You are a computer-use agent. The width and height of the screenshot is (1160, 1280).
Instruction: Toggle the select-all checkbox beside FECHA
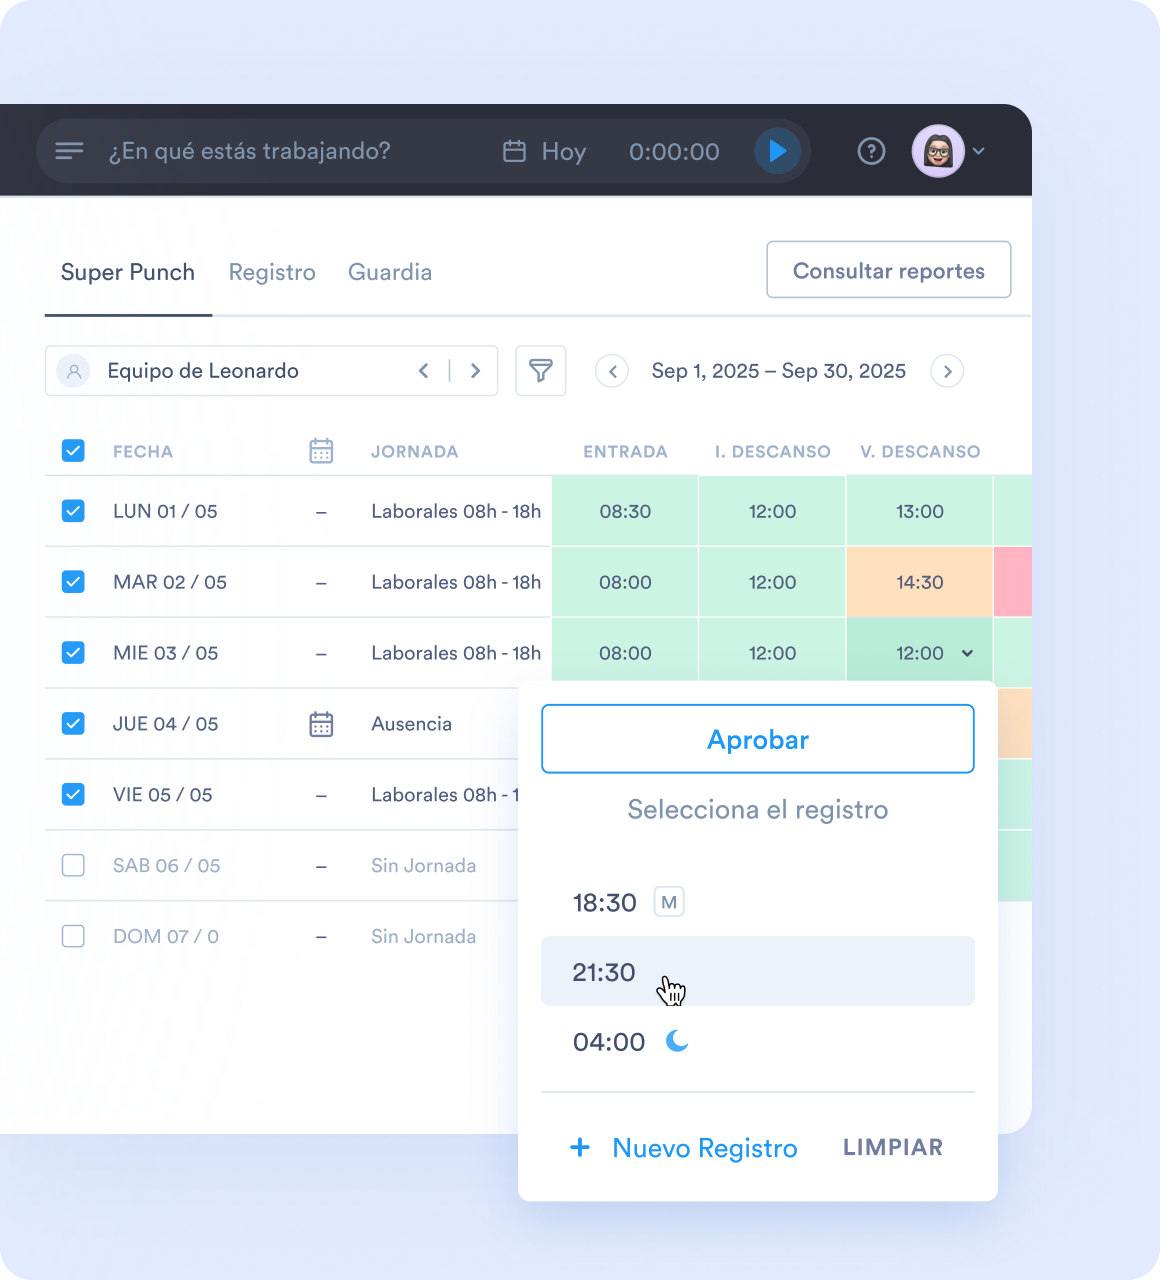pyautogui.click(x=73, y=451)
